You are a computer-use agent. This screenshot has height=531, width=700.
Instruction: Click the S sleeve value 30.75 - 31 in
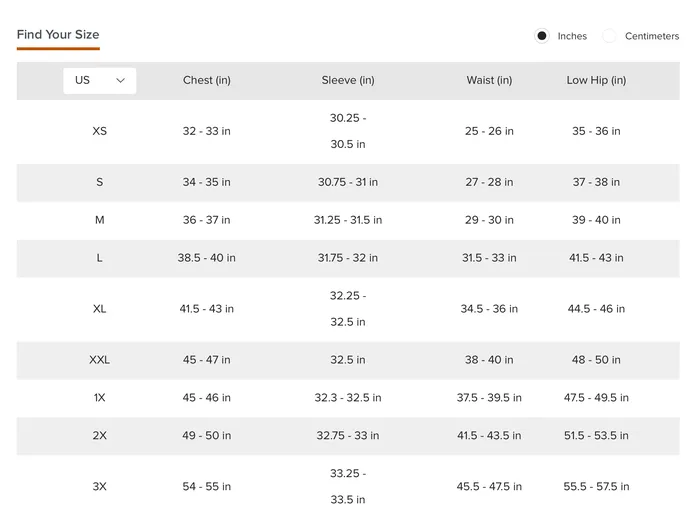tap(348, 182)
